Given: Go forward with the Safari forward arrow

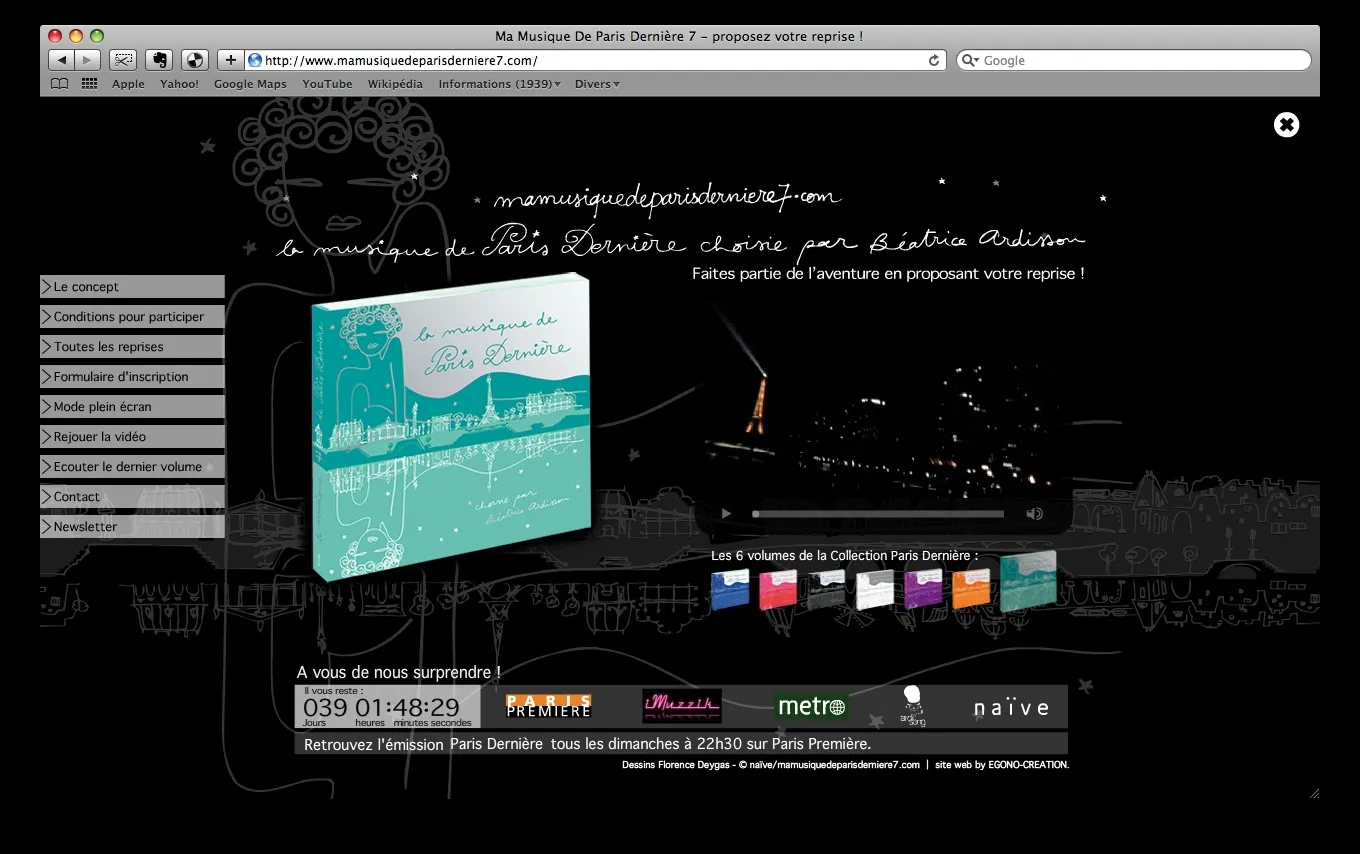Looking at the screenshot, I should pos(88,60).
